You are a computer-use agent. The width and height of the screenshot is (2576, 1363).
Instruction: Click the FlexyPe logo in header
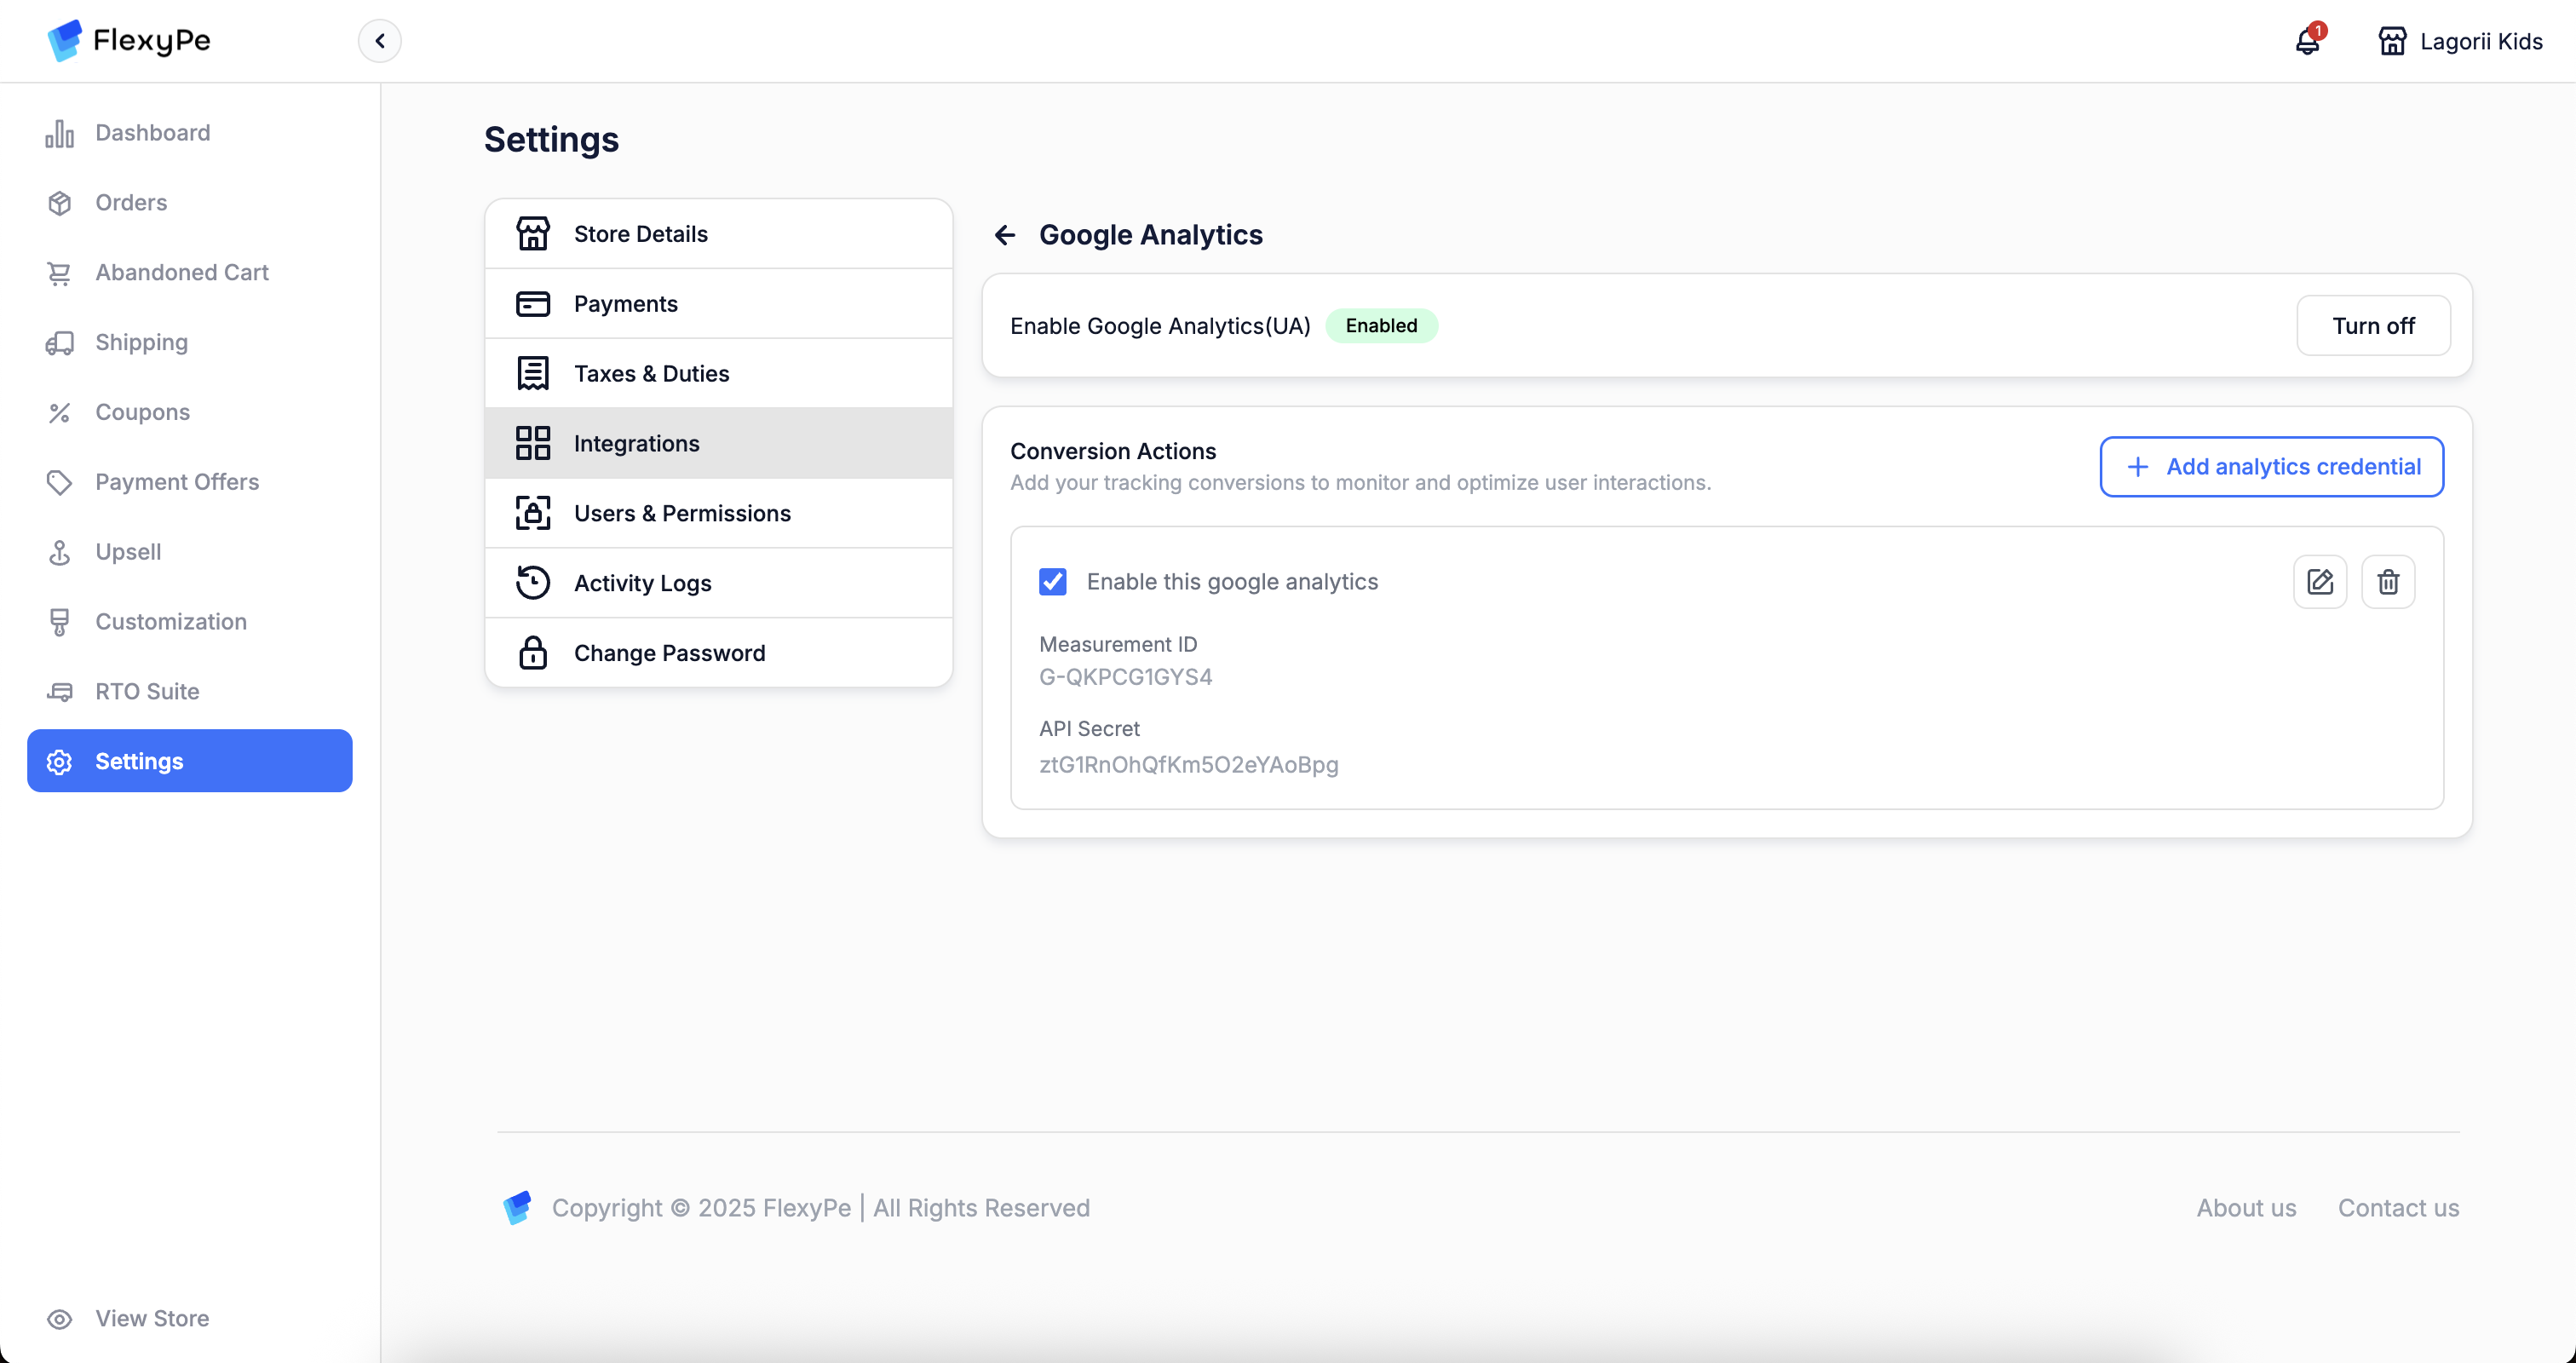[x=128, y=40]
